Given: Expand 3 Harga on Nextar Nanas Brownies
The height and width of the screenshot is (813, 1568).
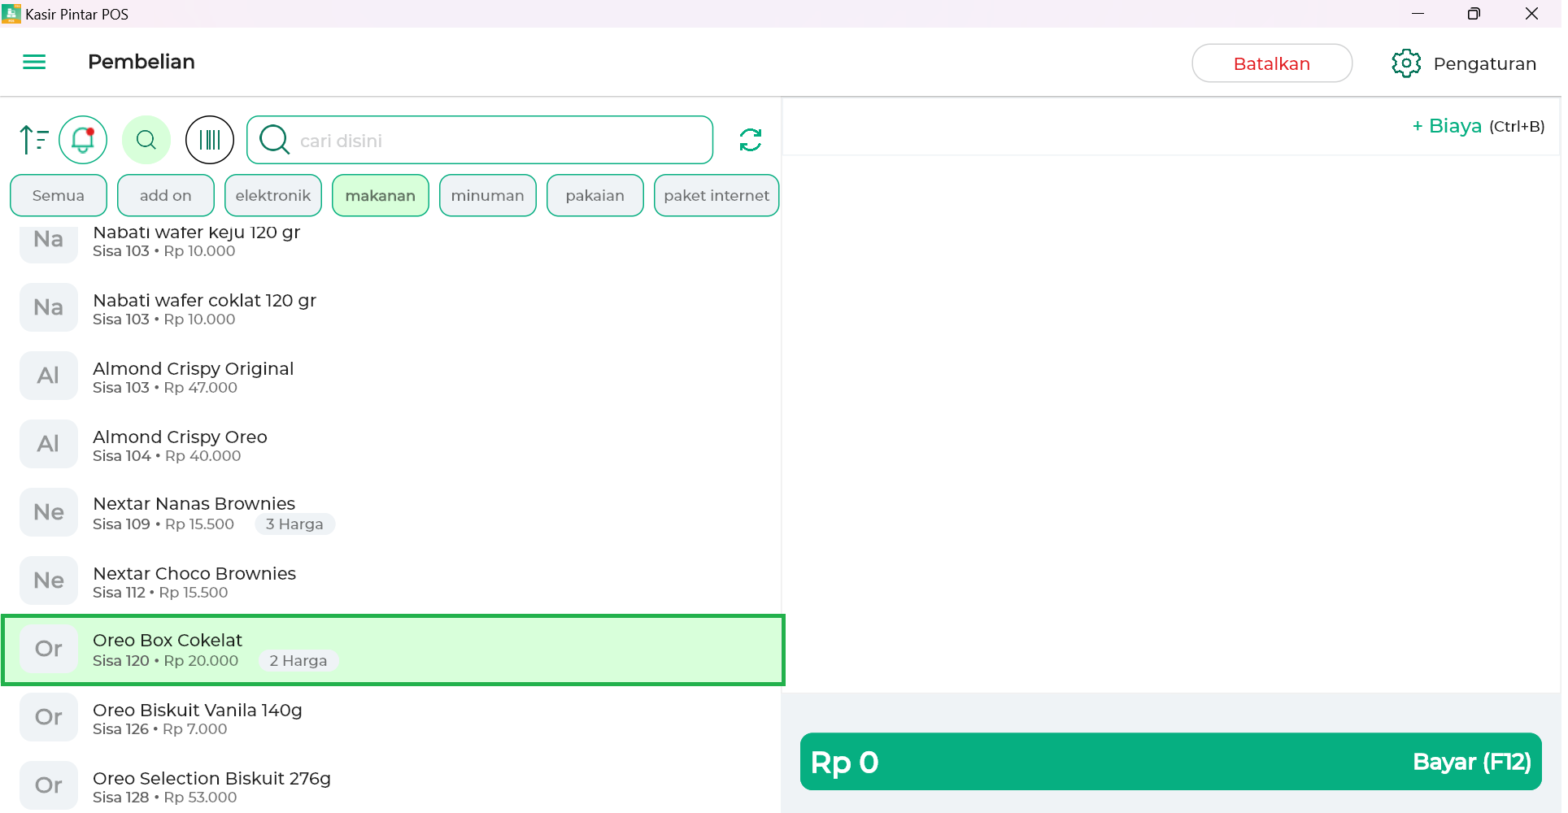Looking at the screenshot, I should 294,523.
